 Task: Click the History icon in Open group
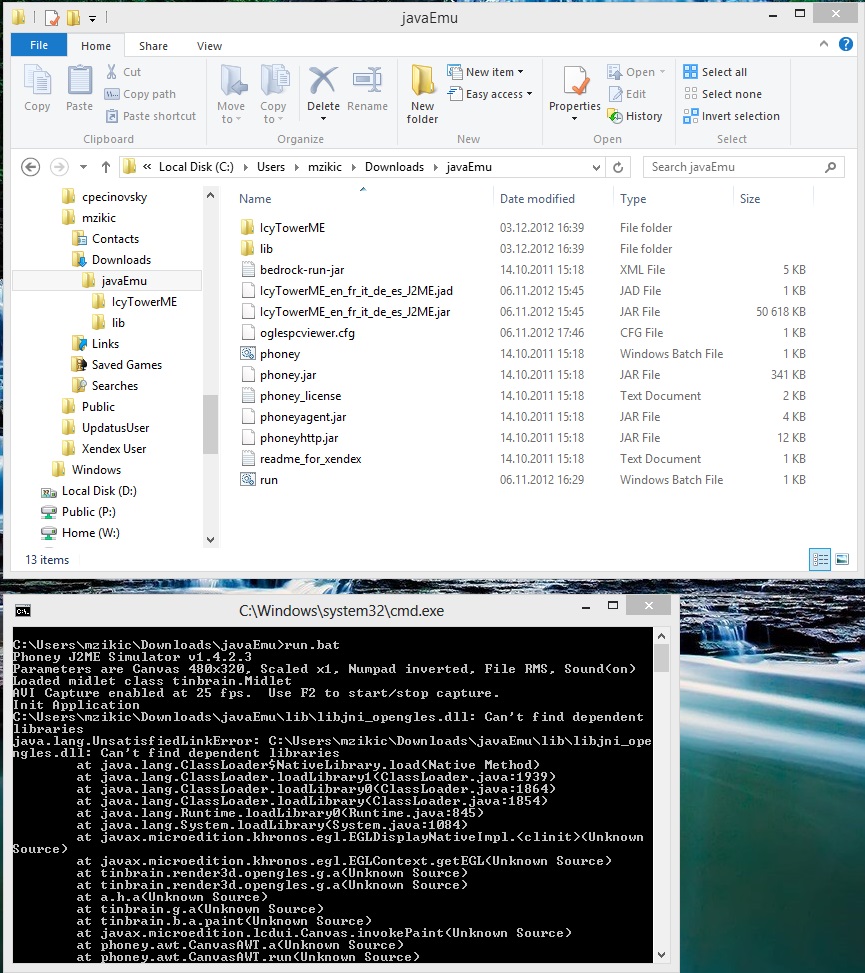click(x=615, y=116)
